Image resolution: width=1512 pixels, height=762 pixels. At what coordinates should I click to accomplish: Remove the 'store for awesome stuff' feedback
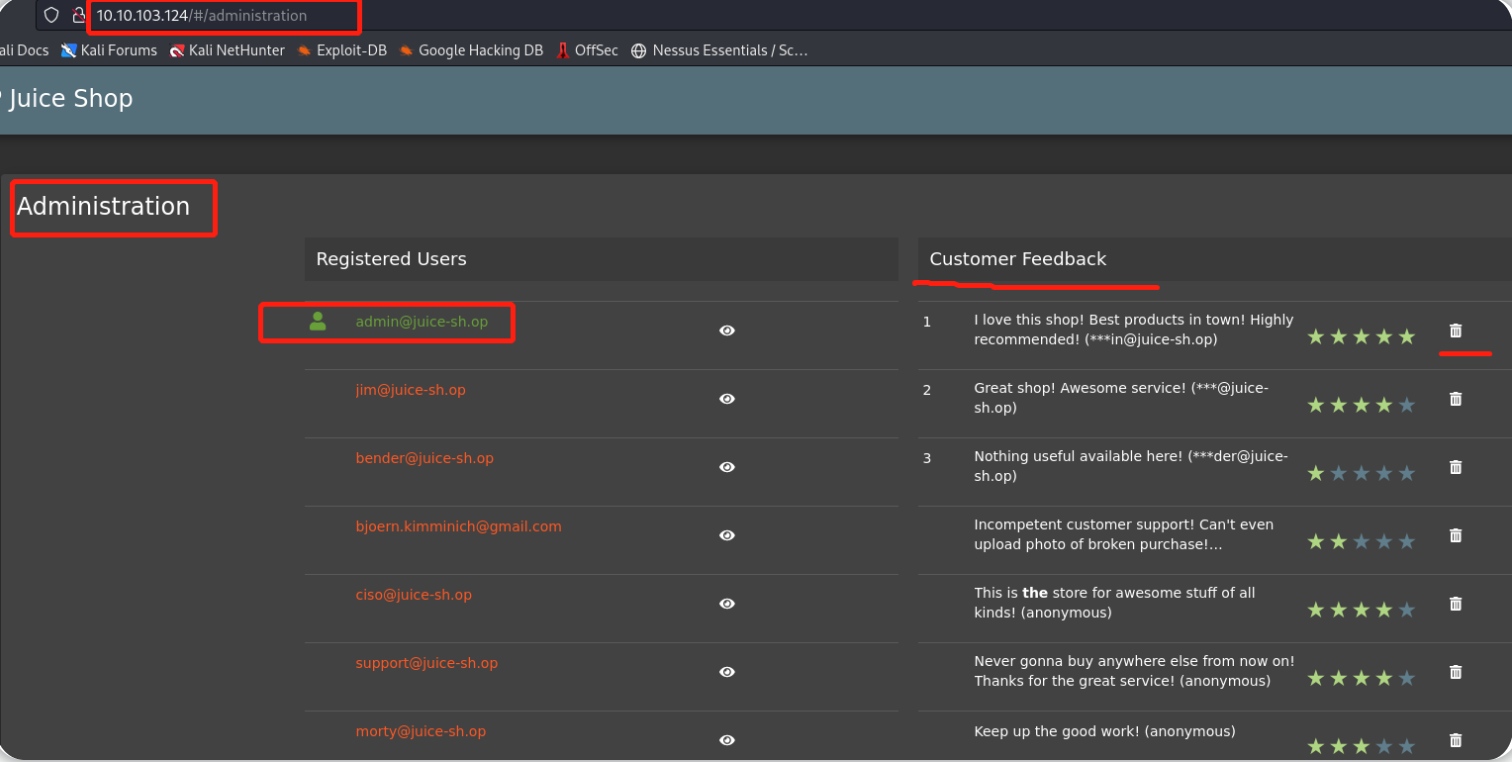[1456, 603]
